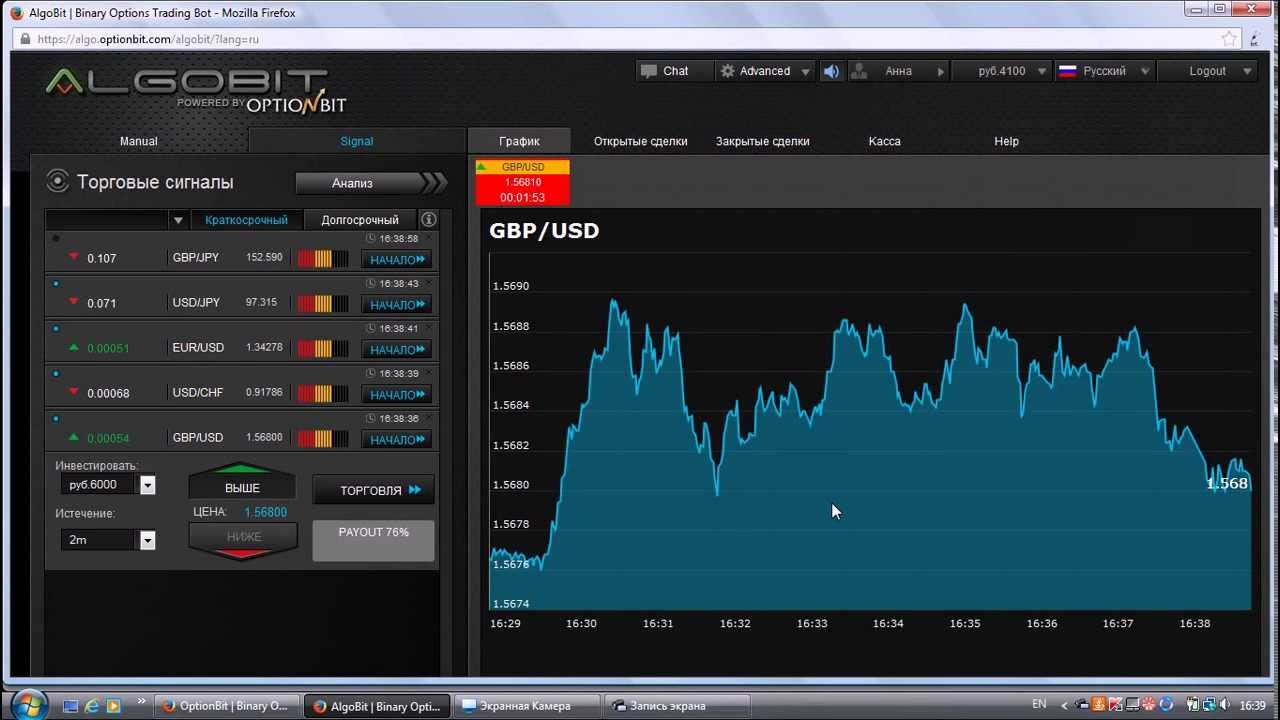Click the info icon beside Долгосрочный
Viewport: 1280px width, 720px height.
click(428, 220)
